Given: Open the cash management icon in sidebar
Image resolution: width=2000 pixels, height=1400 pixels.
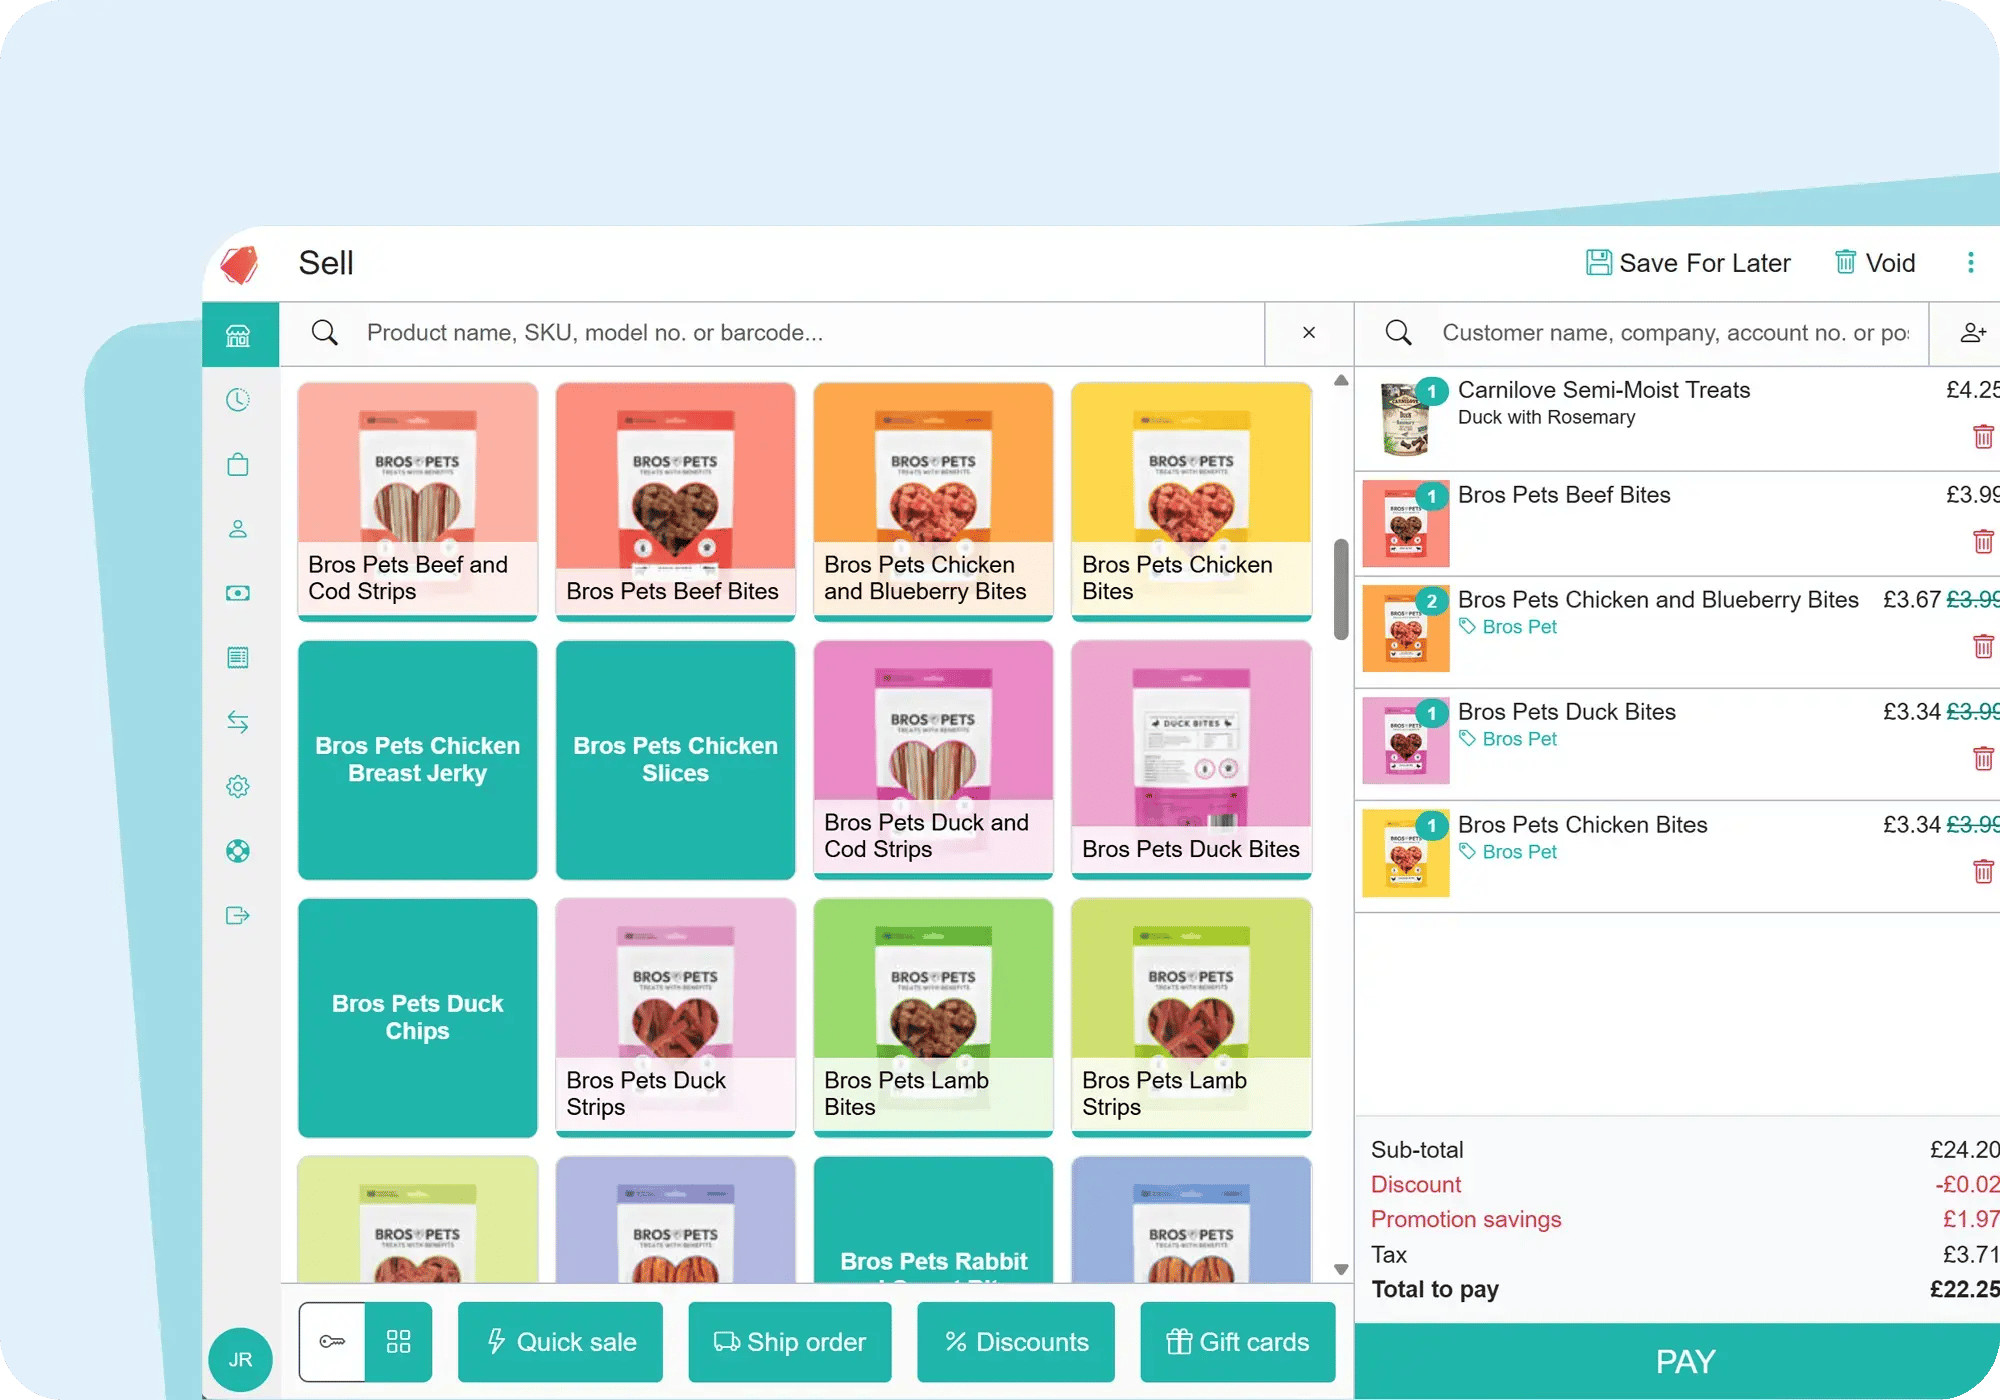Looking at the screenshot, I should click(238, 593).
